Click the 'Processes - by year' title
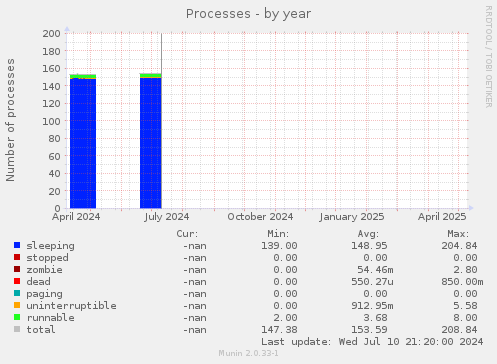 click(x=248, y=14)
